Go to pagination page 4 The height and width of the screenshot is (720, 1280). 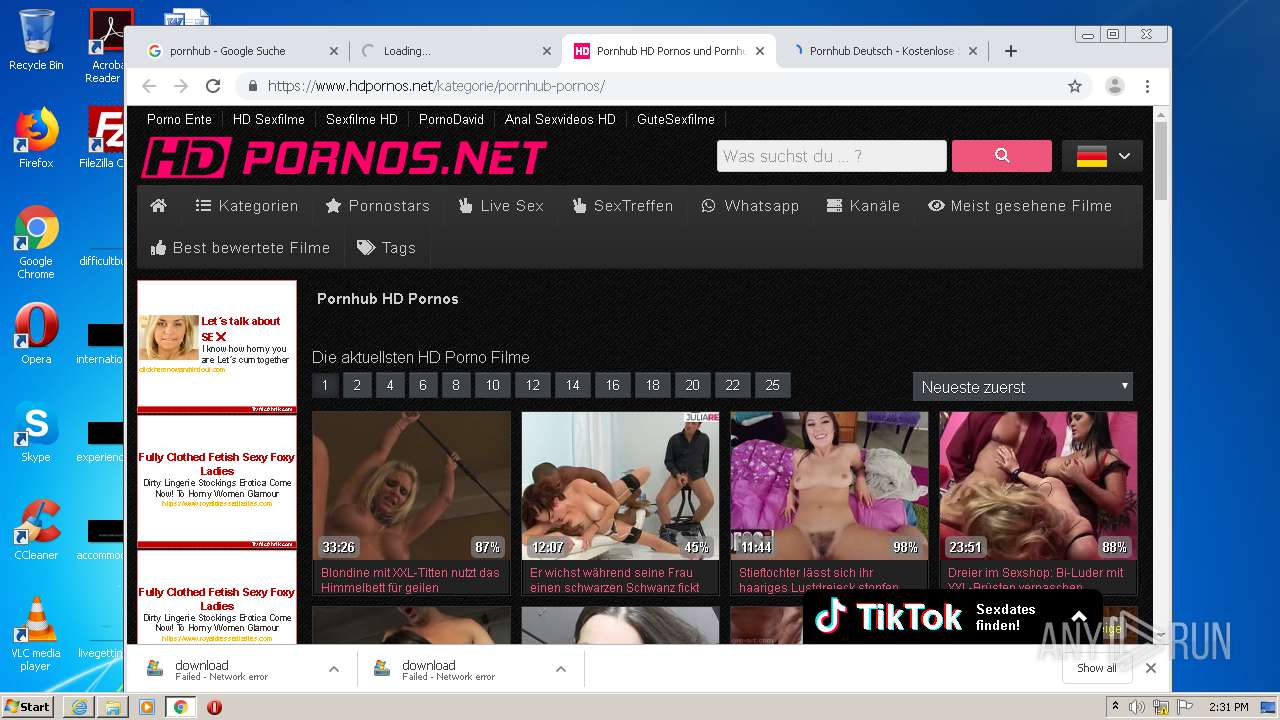(x=390, y=385)
